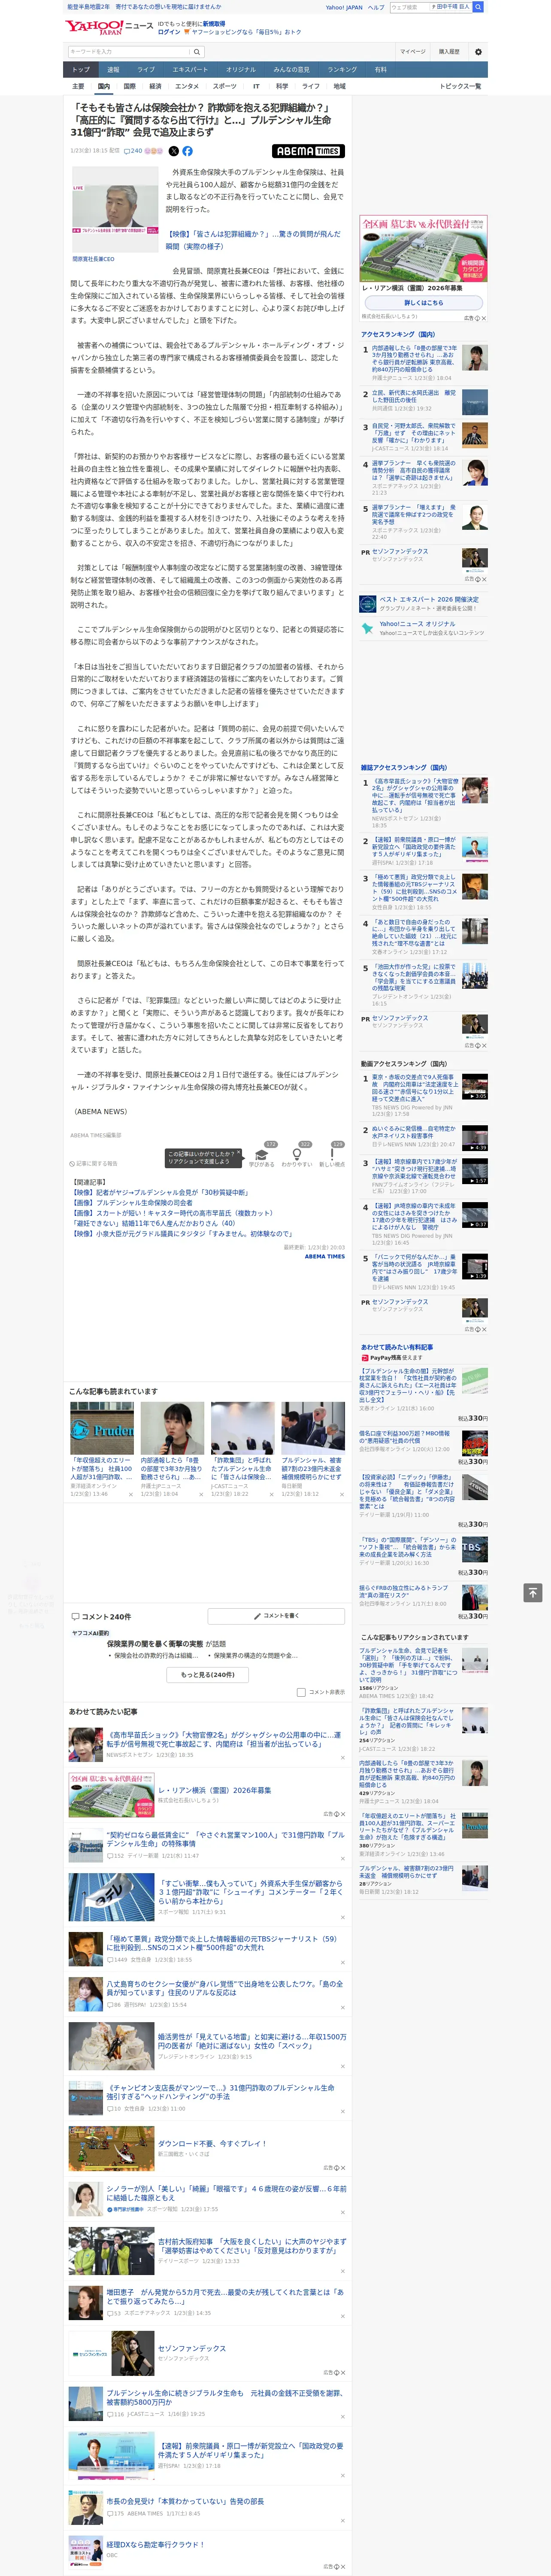Open the ランキング tab
Screen dimensions: 551x2576
pos(342,70)
